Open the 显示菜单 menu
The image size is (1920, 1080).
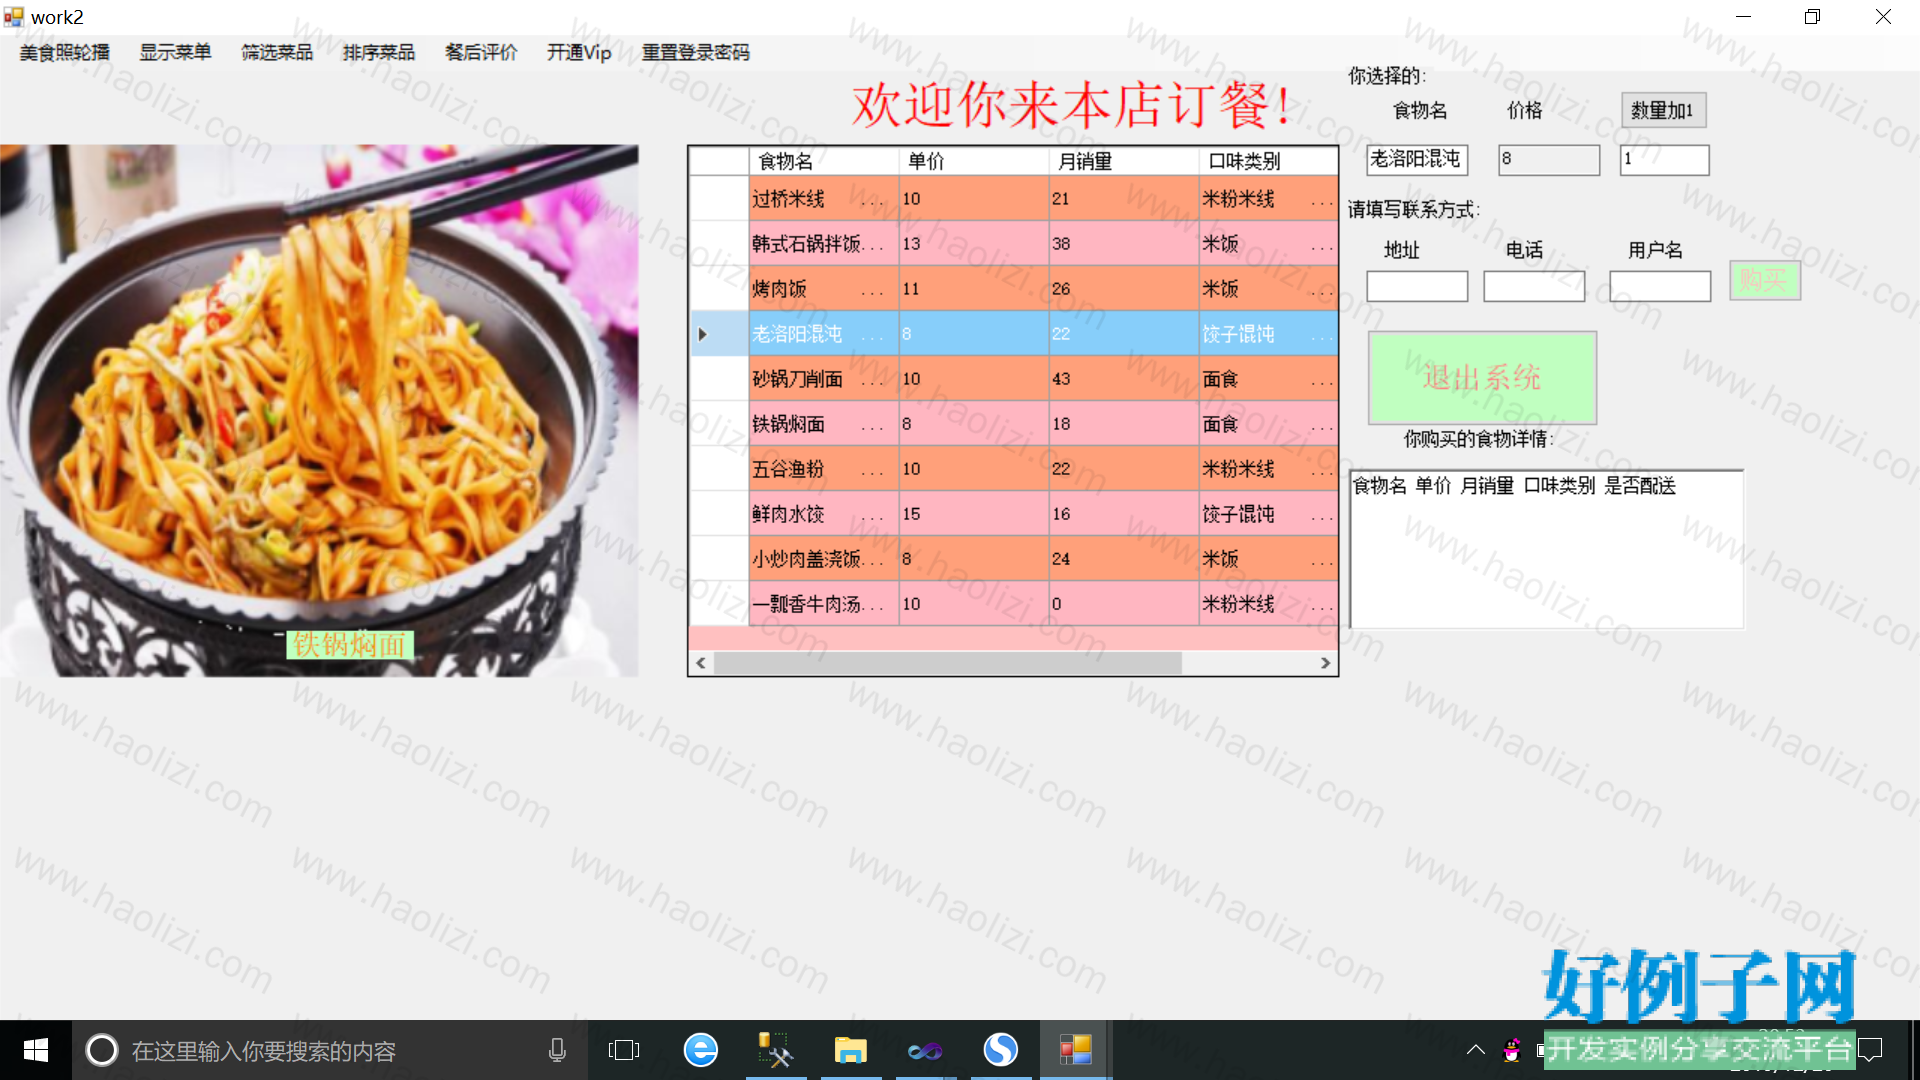pyautogui.click(x=175, y=53)
